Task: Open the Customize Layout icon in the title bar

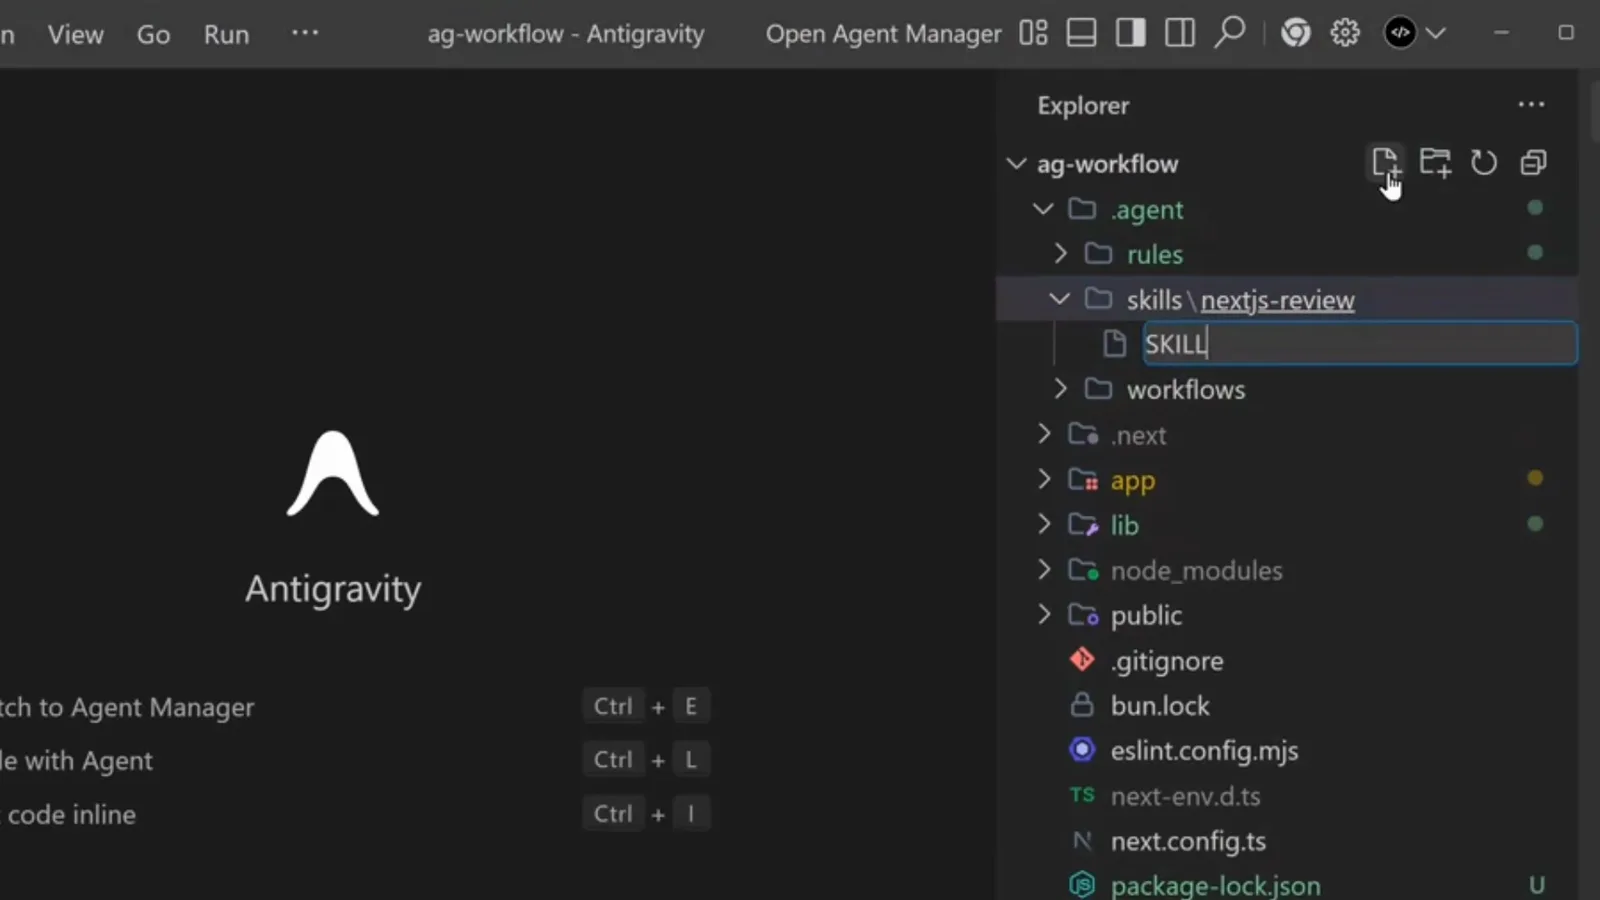Action: 1033,33
